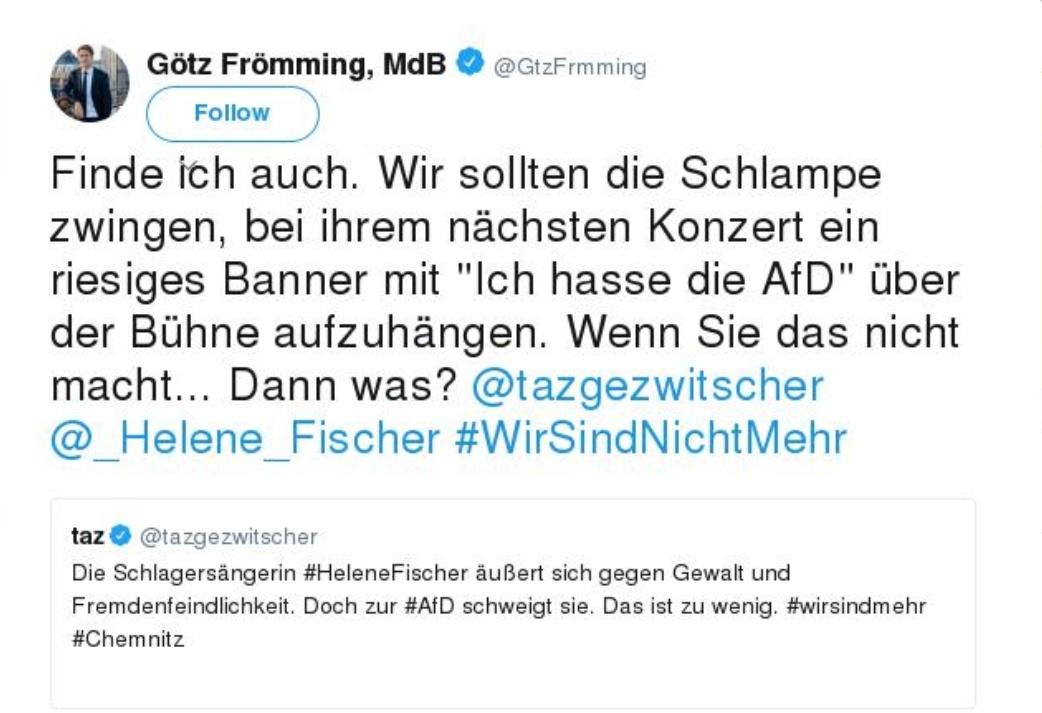The image size is (1042, 713).
Task: Open the @_Helene_Fischer mention
Action: click(245, 437)
